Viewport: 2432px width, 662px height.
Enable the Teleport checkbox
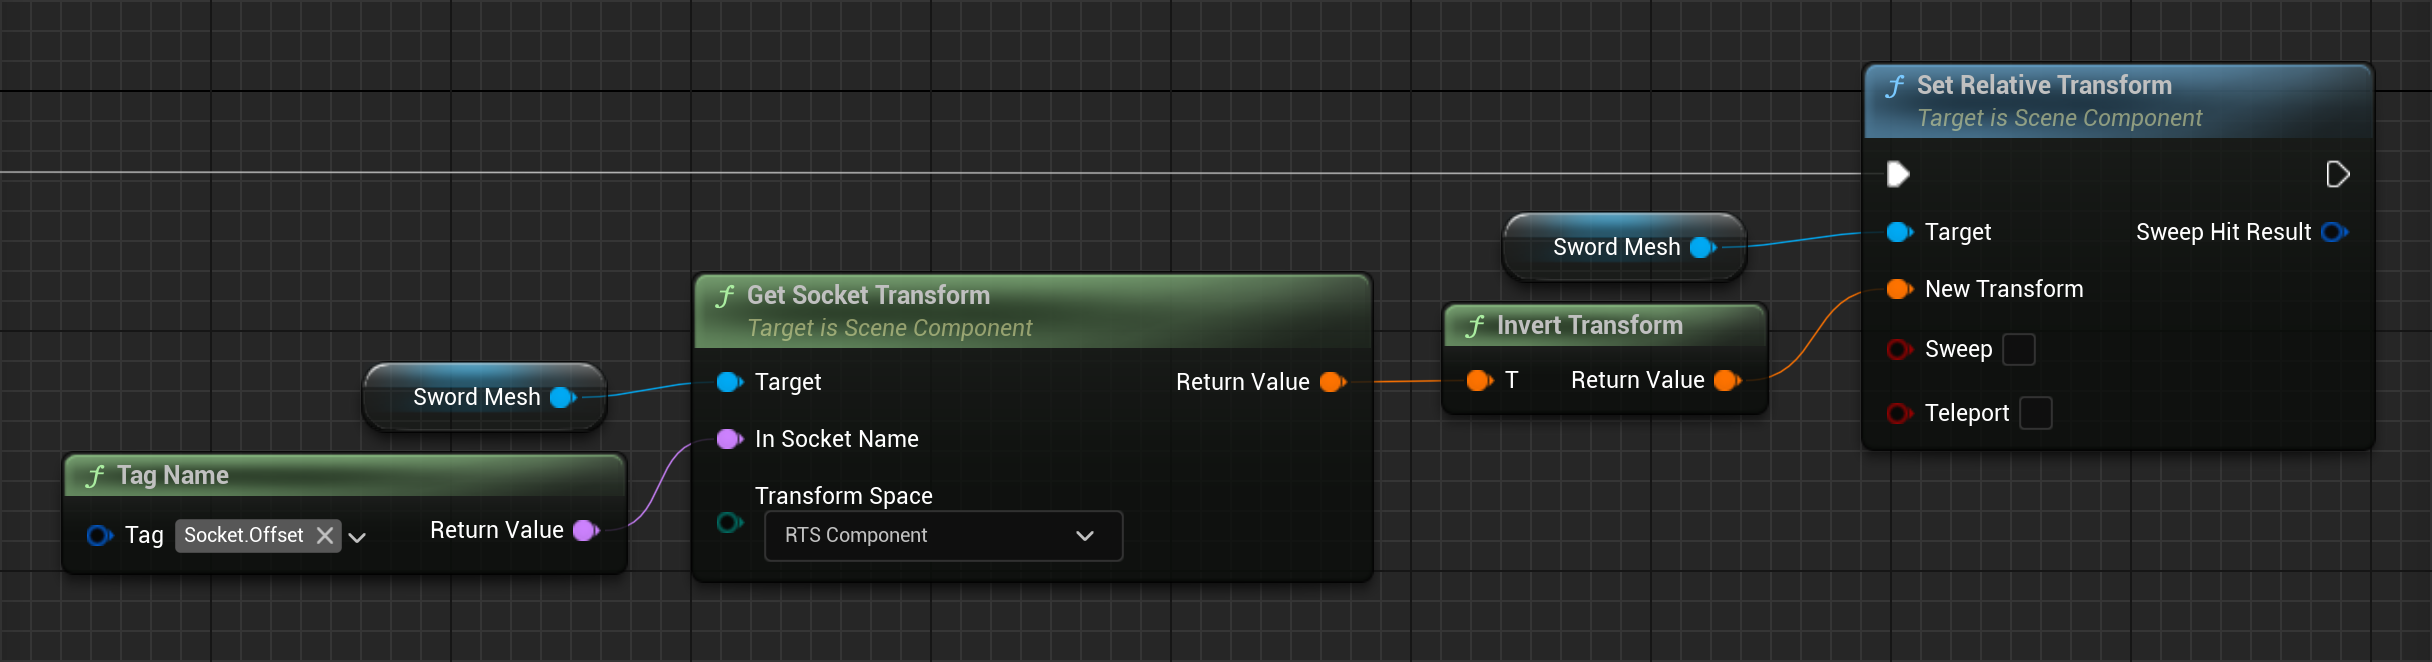click(x=2036, y=413)
